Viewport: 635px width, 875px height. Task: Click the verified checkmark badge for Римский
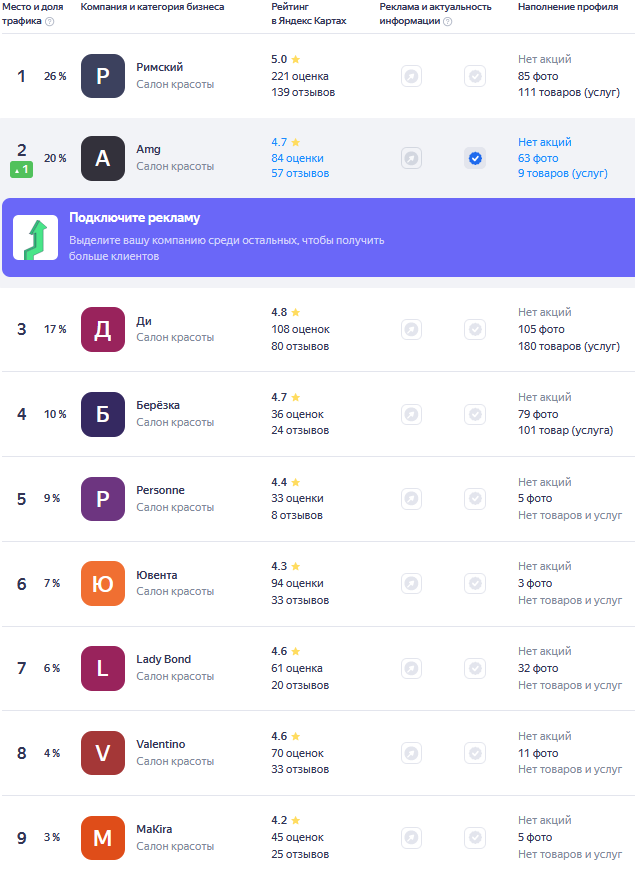coord(475,76)
